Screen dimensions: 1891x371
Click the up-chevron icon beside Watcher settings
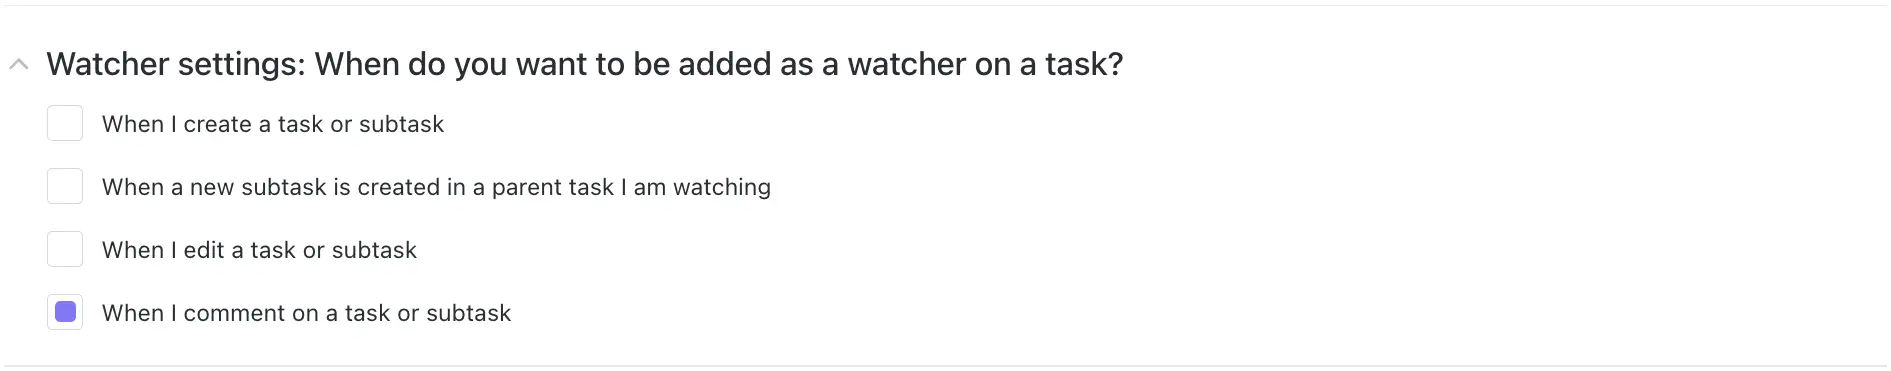18,65
